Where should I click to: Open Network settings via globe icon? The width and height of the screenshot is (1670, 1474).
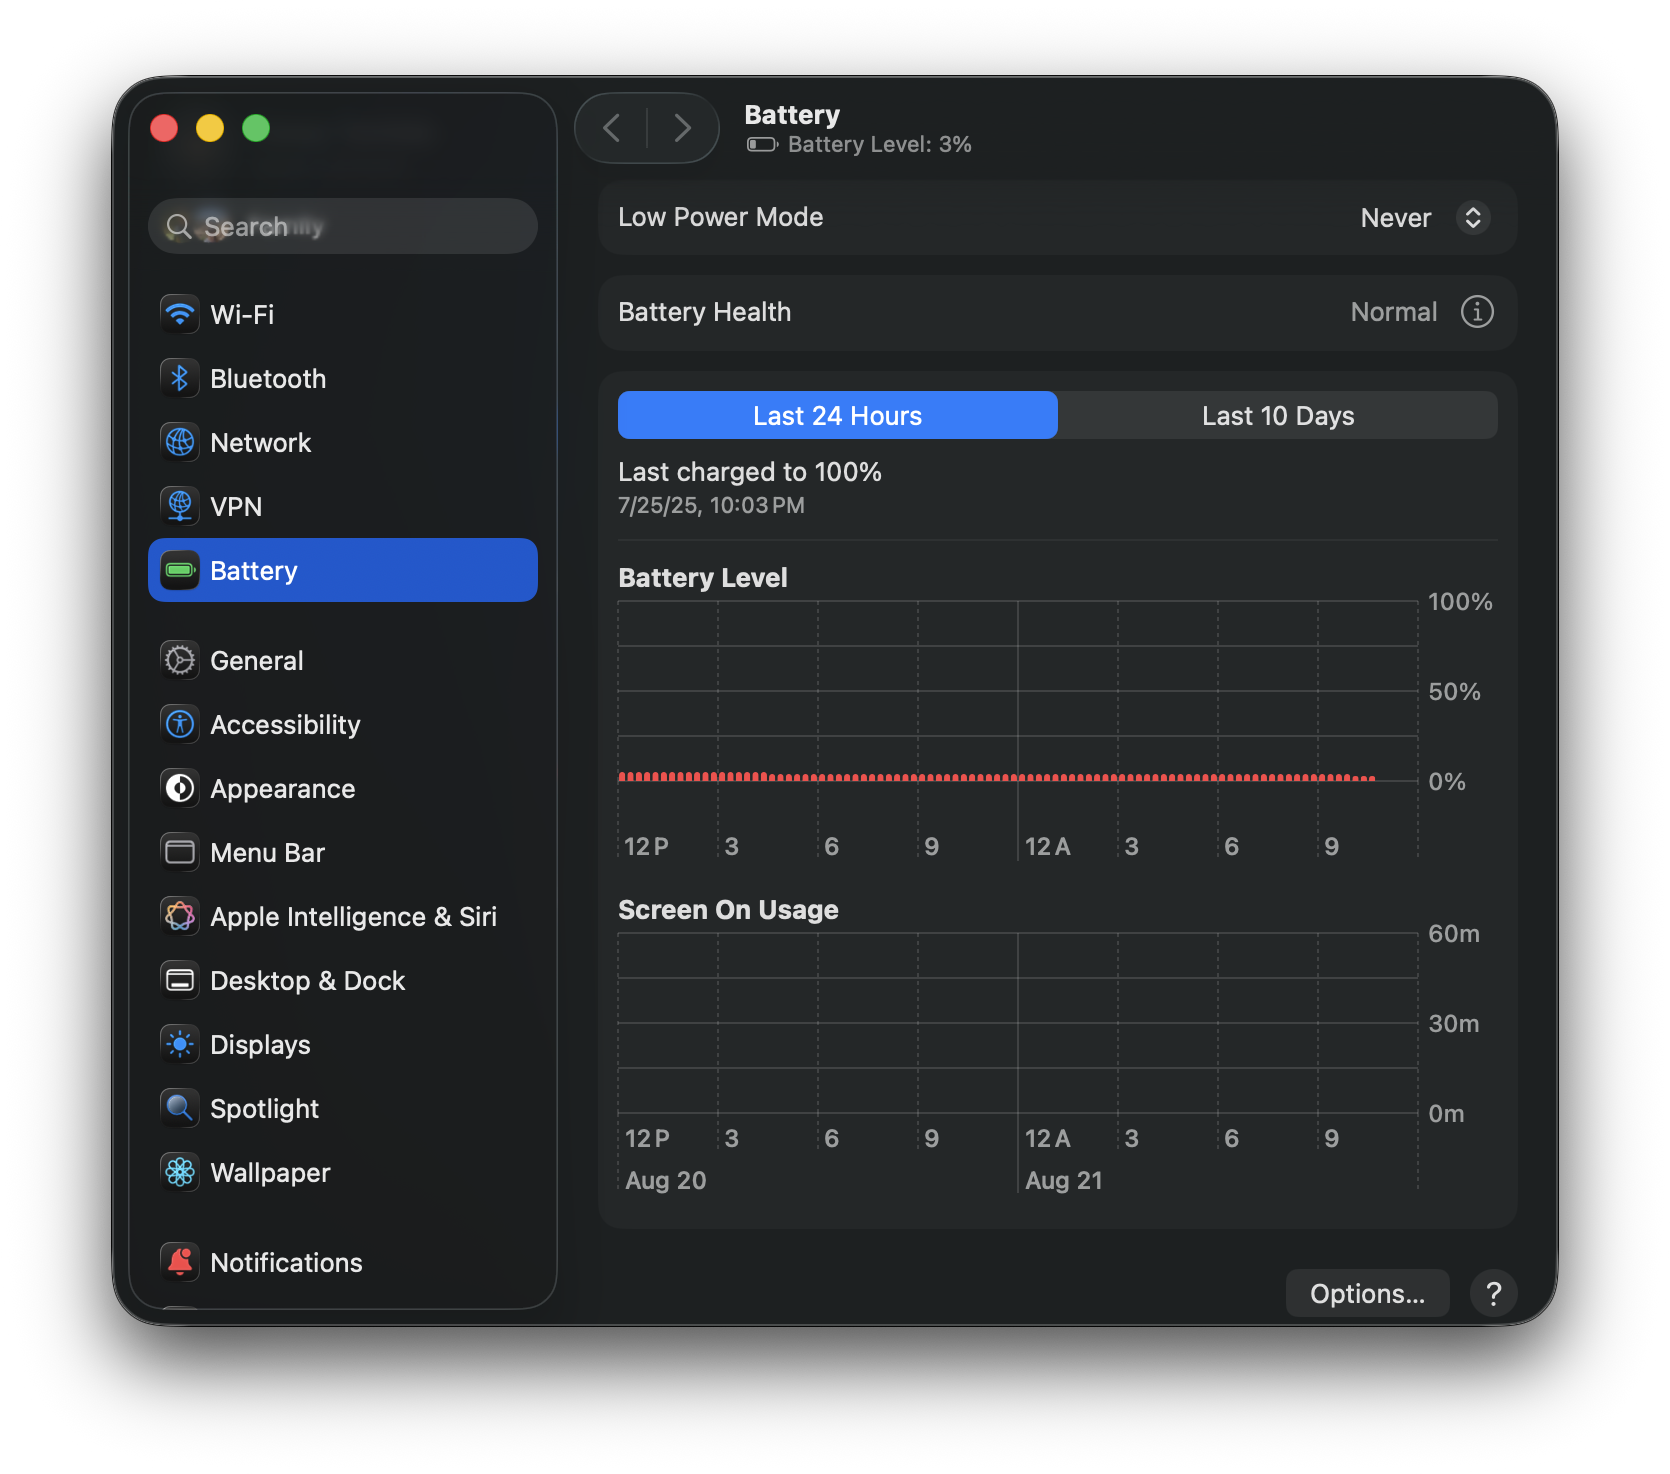pyautogui.click(x=180, y=442)
